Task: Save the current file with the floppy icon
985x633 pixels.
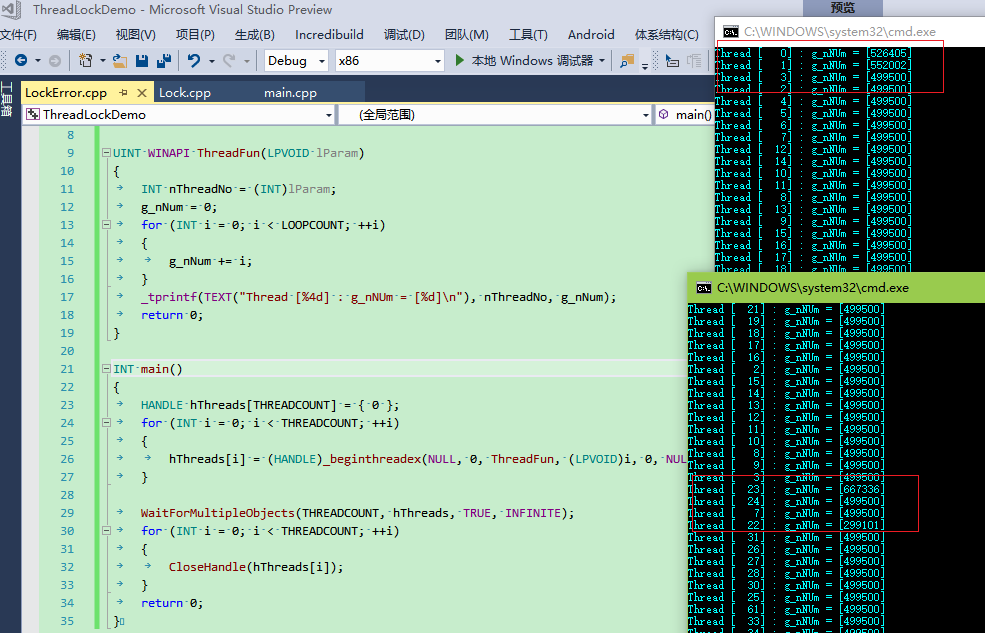Action: point(141,61)
